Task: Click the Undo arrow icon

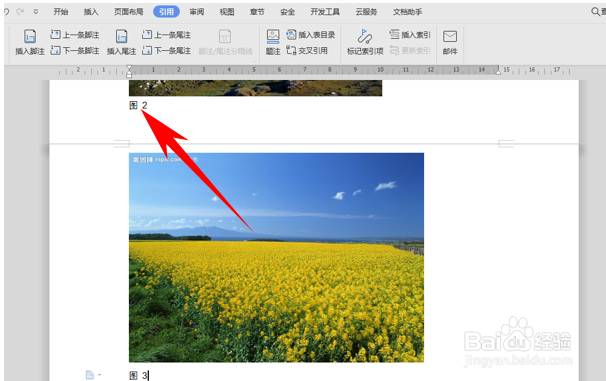Action: pyautogui.click(x=7, y=12)
